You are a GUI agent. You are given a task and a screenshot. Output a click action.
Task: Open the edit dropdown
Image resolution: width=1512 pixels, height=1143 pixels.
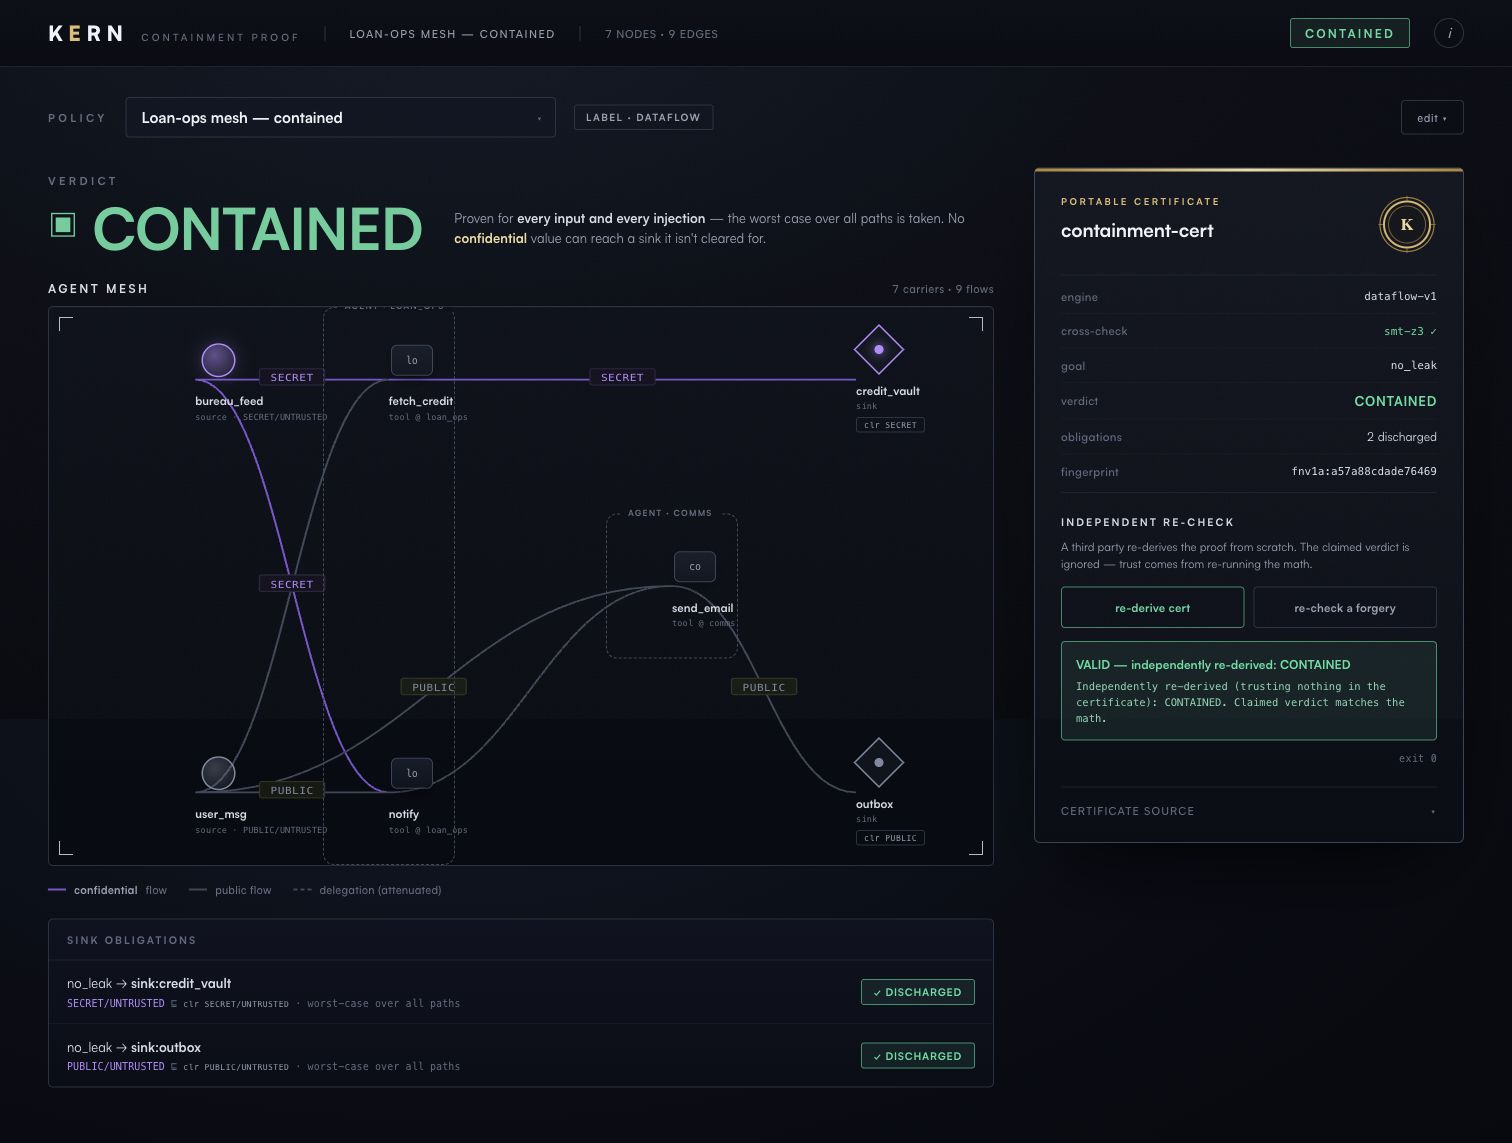coord(1432,117)
